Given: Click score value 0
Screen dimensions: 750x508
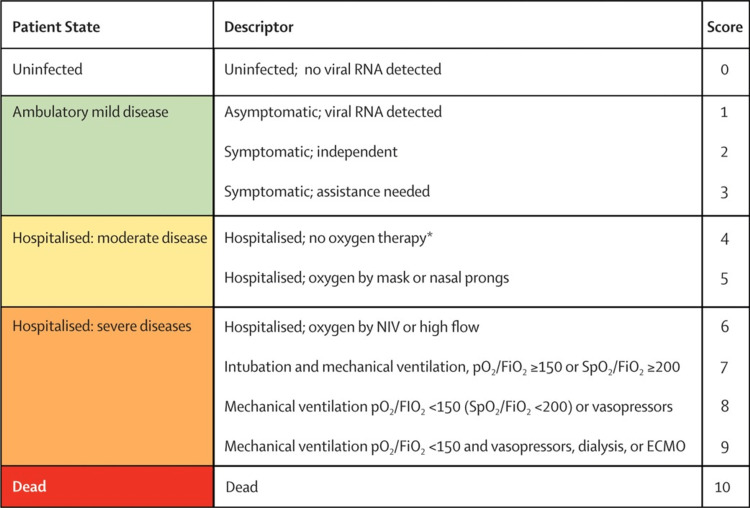Looking at the screenshot, I should click(x=725, y=70).
